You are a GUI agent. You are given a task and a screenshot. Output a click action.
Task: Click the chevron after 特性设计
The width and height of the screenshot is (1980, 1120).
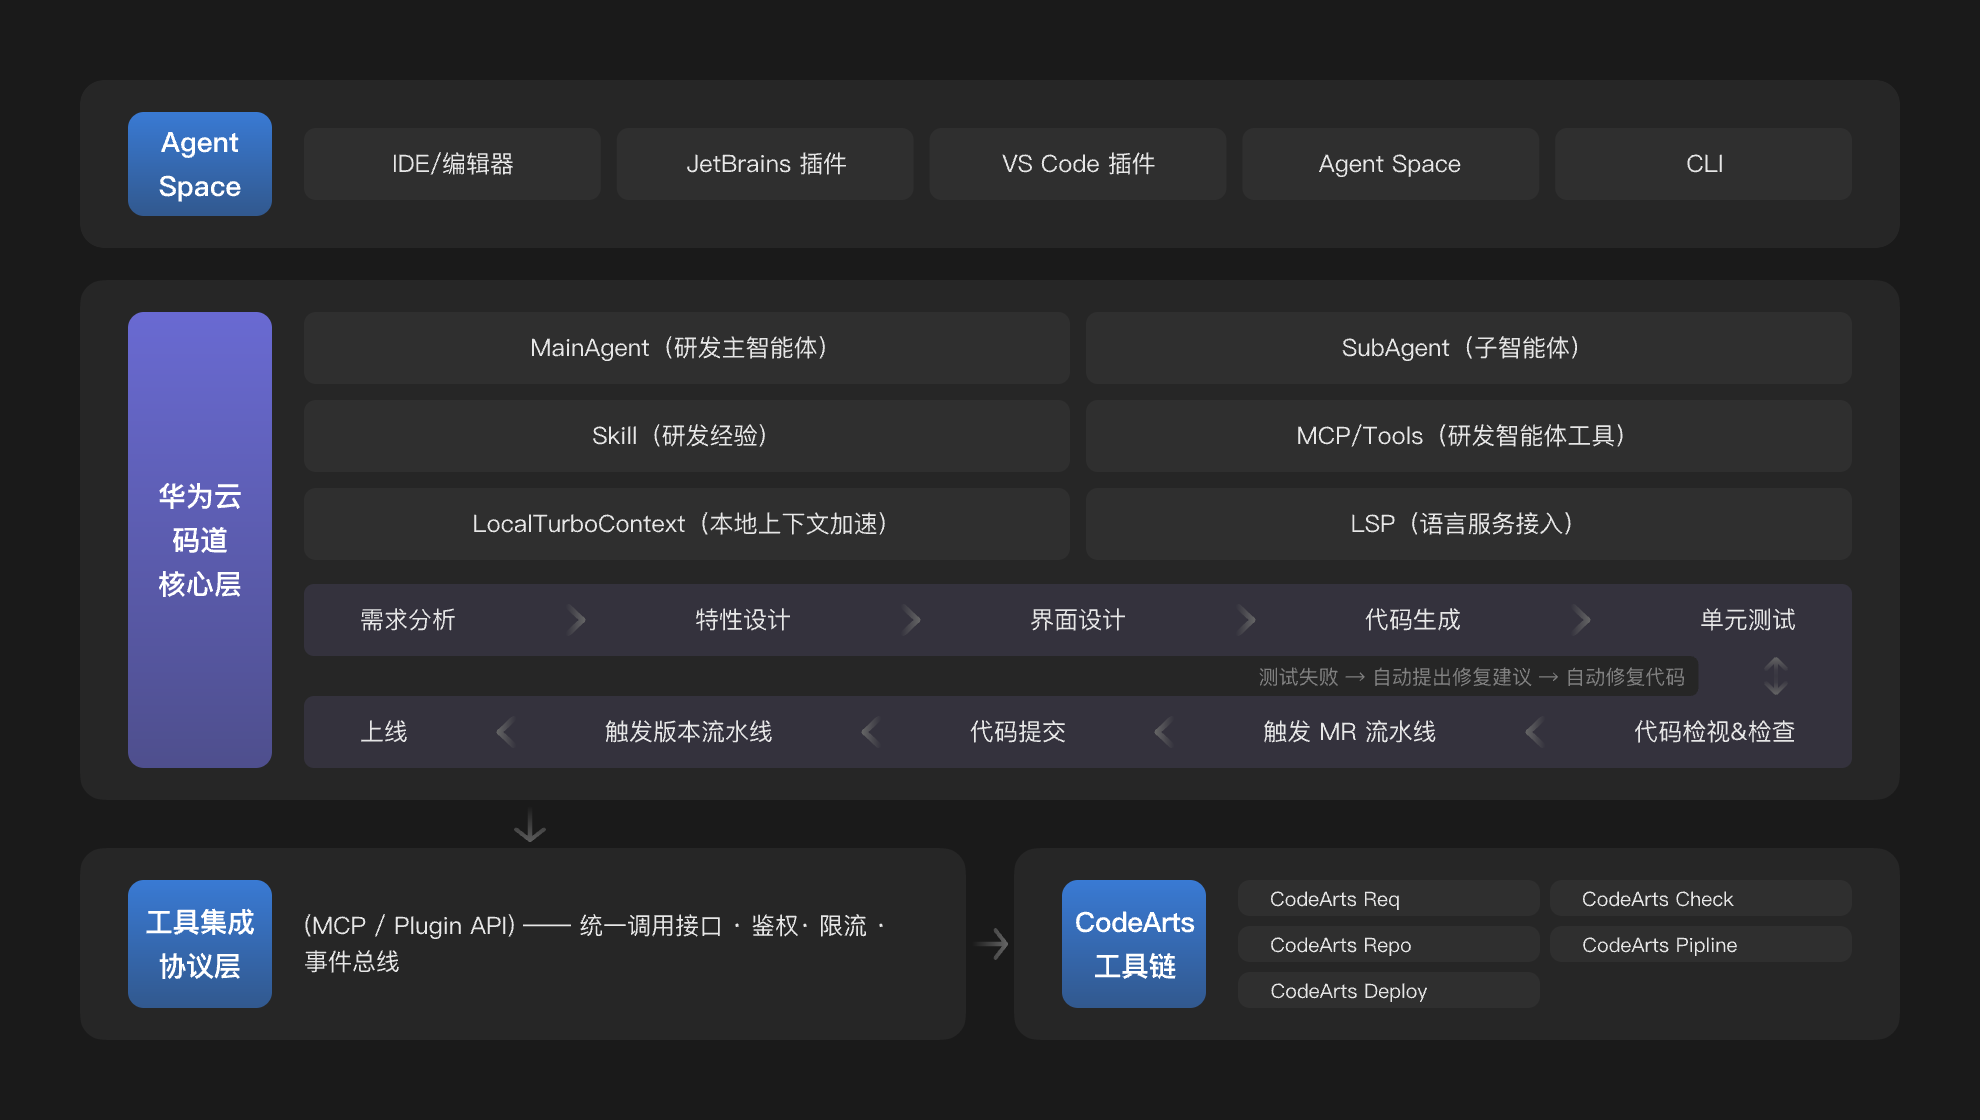coord(911,620)
